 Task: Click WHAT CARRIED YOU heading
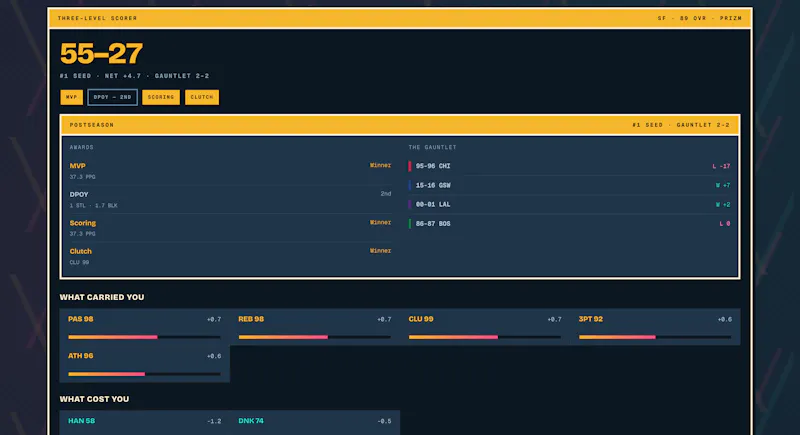pyautogui.click(x=102, y=297)
